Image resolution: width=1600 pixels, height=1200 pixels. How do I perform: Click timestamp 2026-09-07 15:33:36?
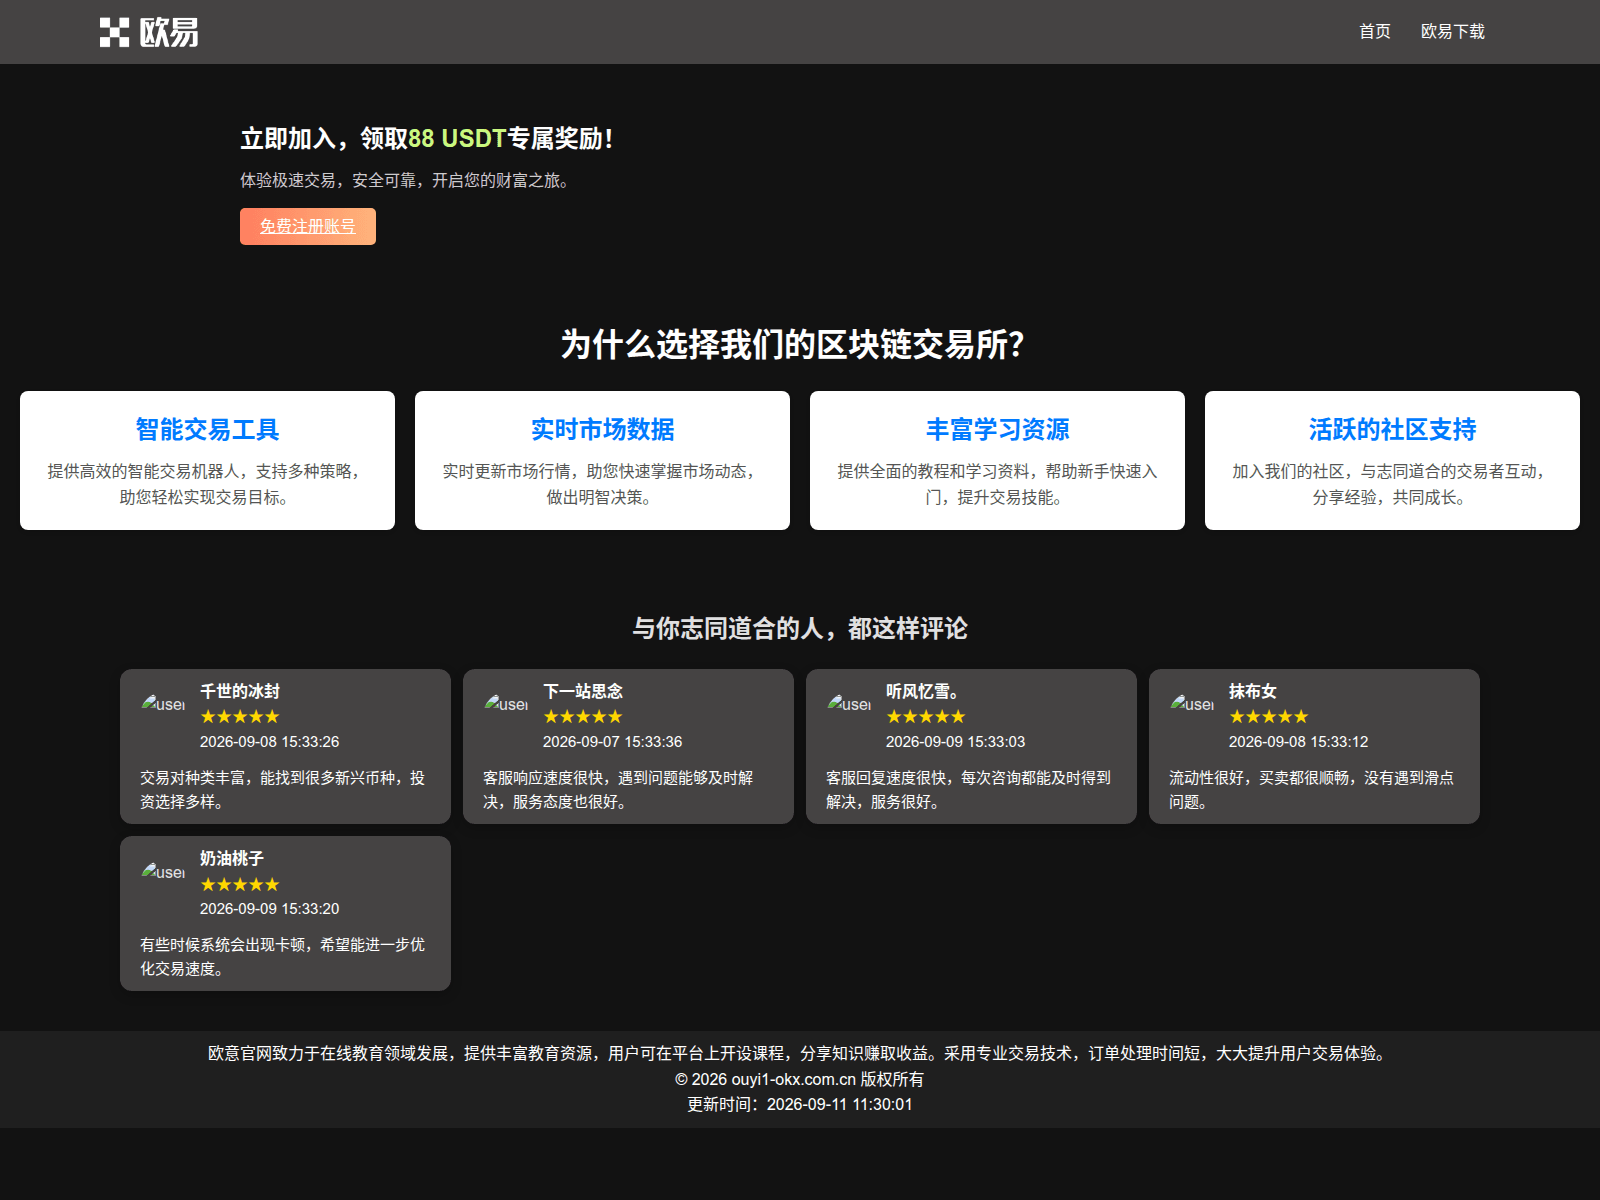tap(613, 742)
